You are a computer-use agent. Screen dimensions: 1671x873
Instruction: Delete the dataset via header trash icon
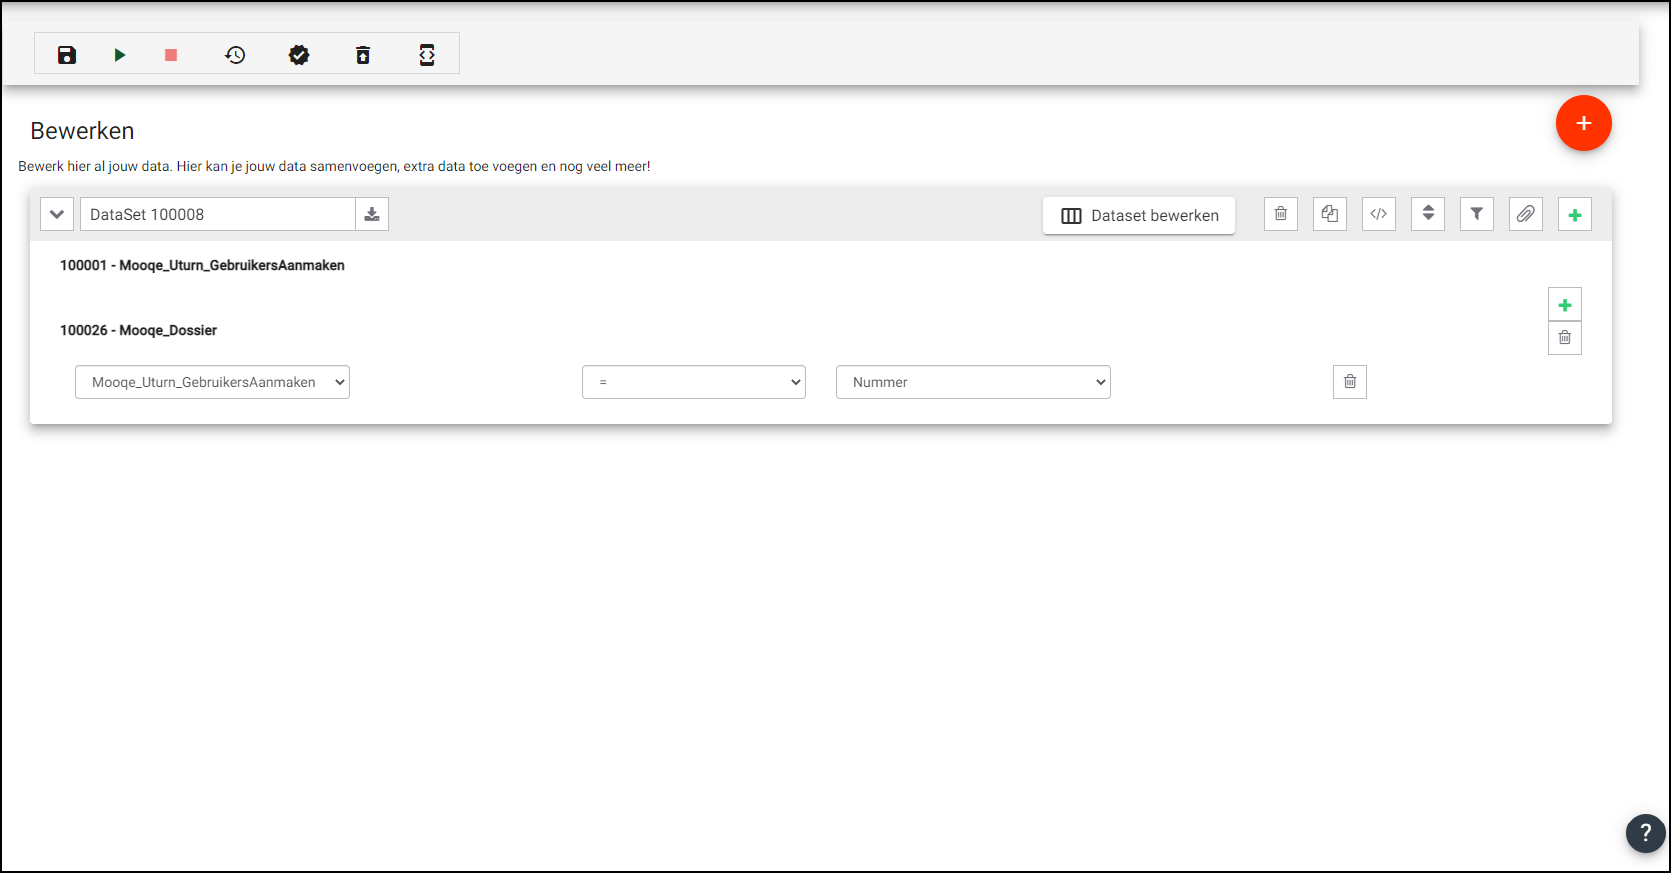coord(1280,214)
